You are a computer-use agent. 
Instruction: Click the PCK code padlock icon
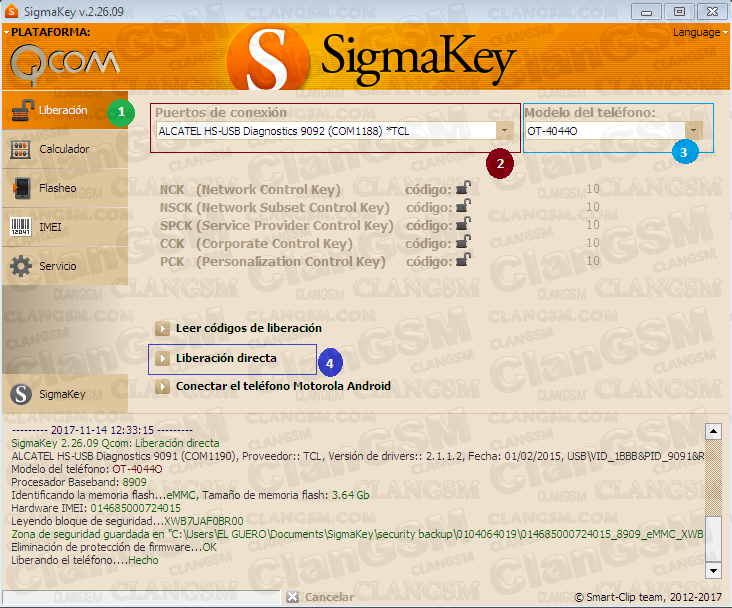pyautogui.click(x=463, y=260)
